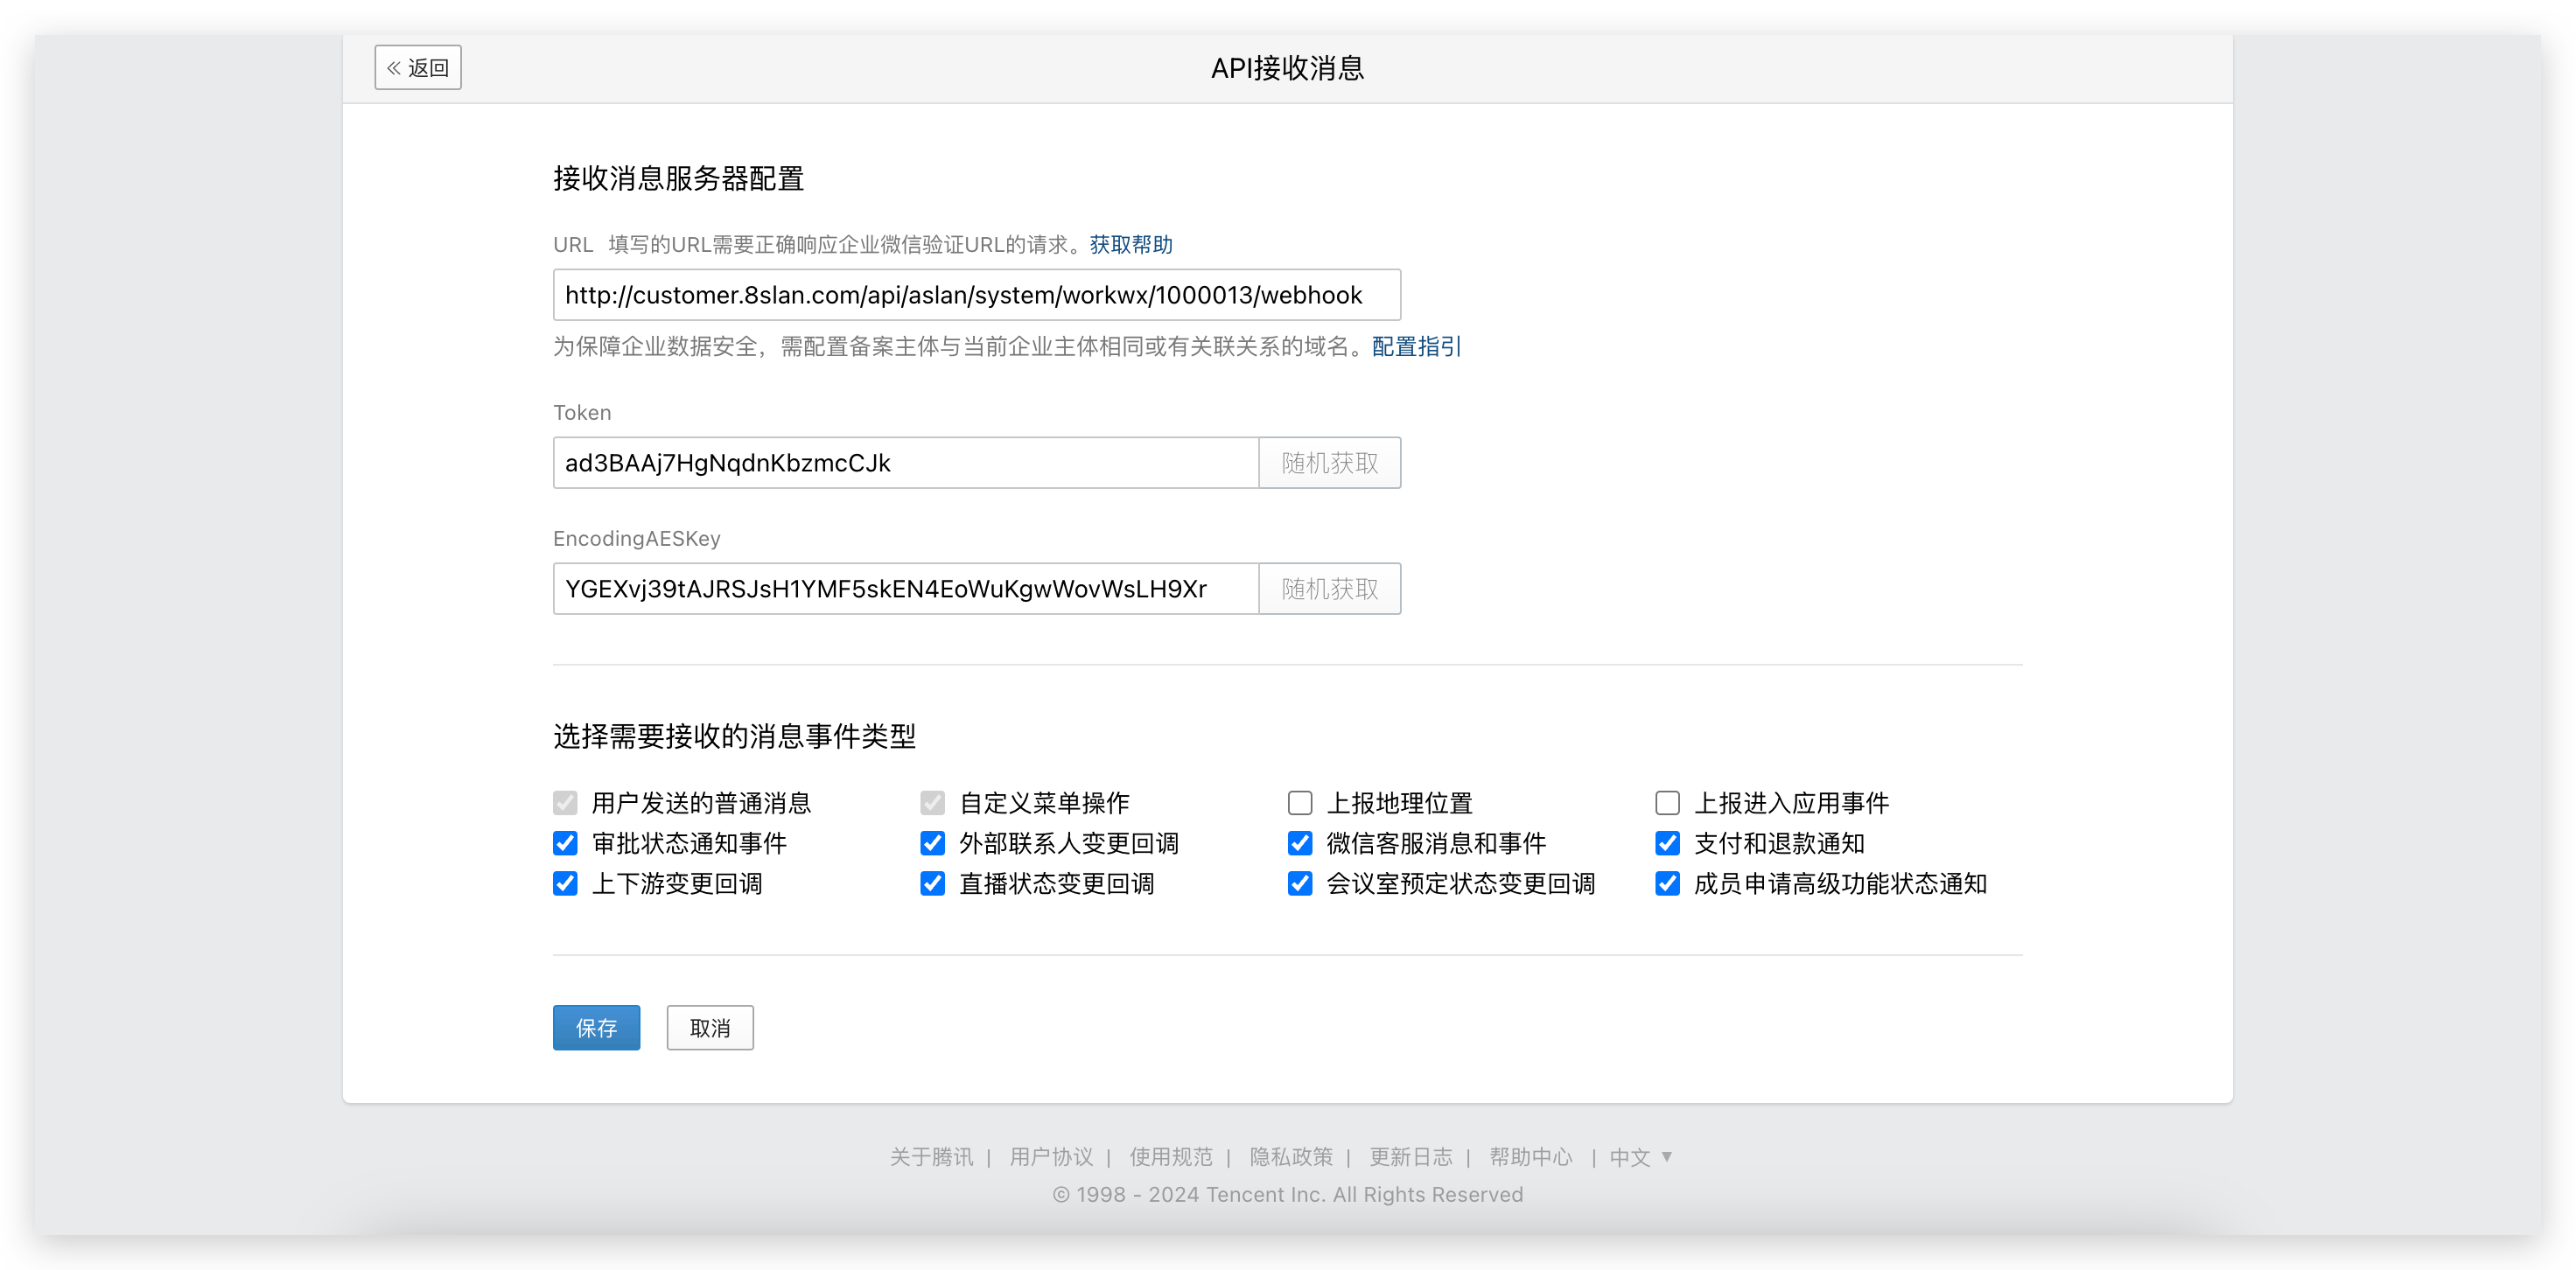Enable the 上报进入应用事件 checkbox
2576x1270 pixels.
(1667, 803)
